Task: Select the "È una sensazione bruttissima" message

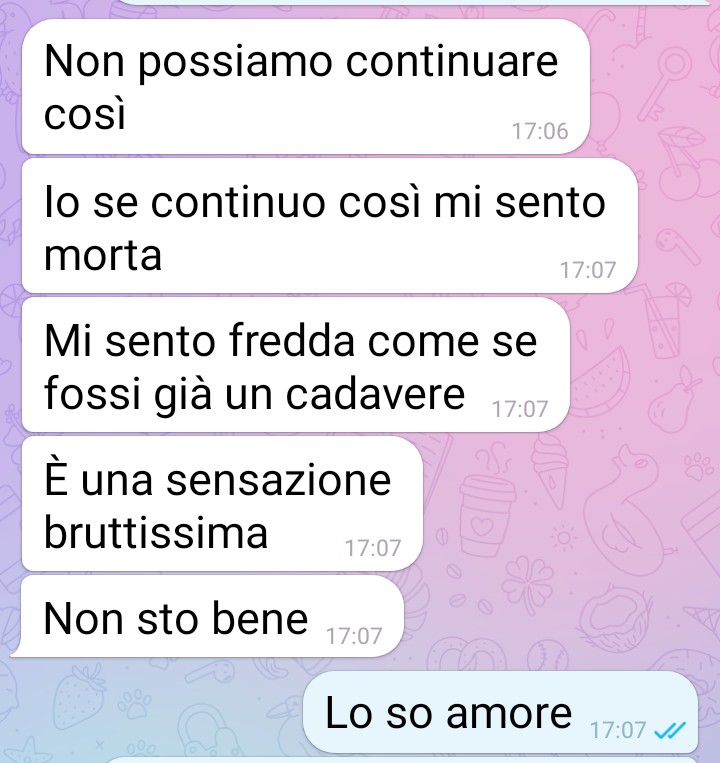Action: pos(222,504)
